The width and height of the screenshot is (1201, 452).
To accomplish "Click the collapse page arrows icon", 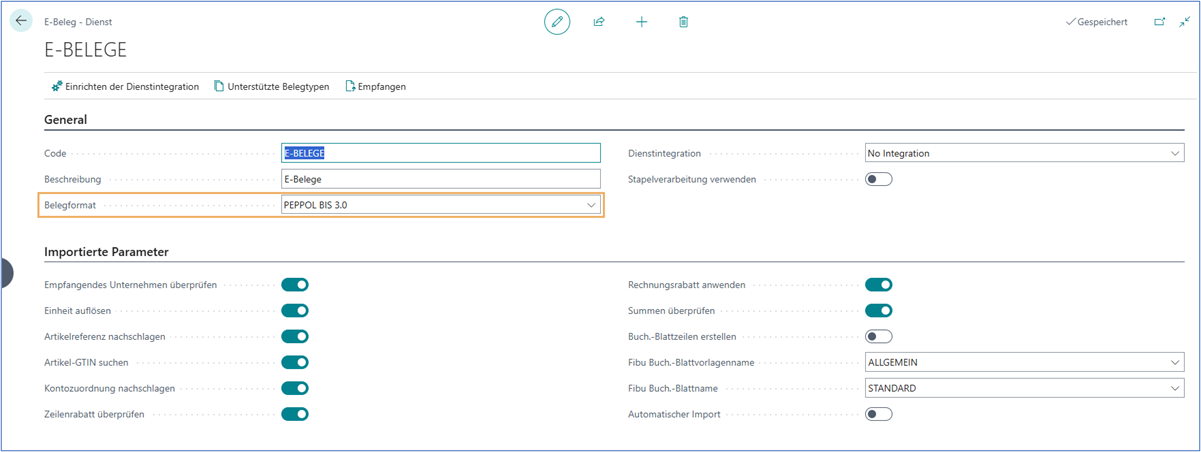I will pyautogui.click(x=1185, y=21).
